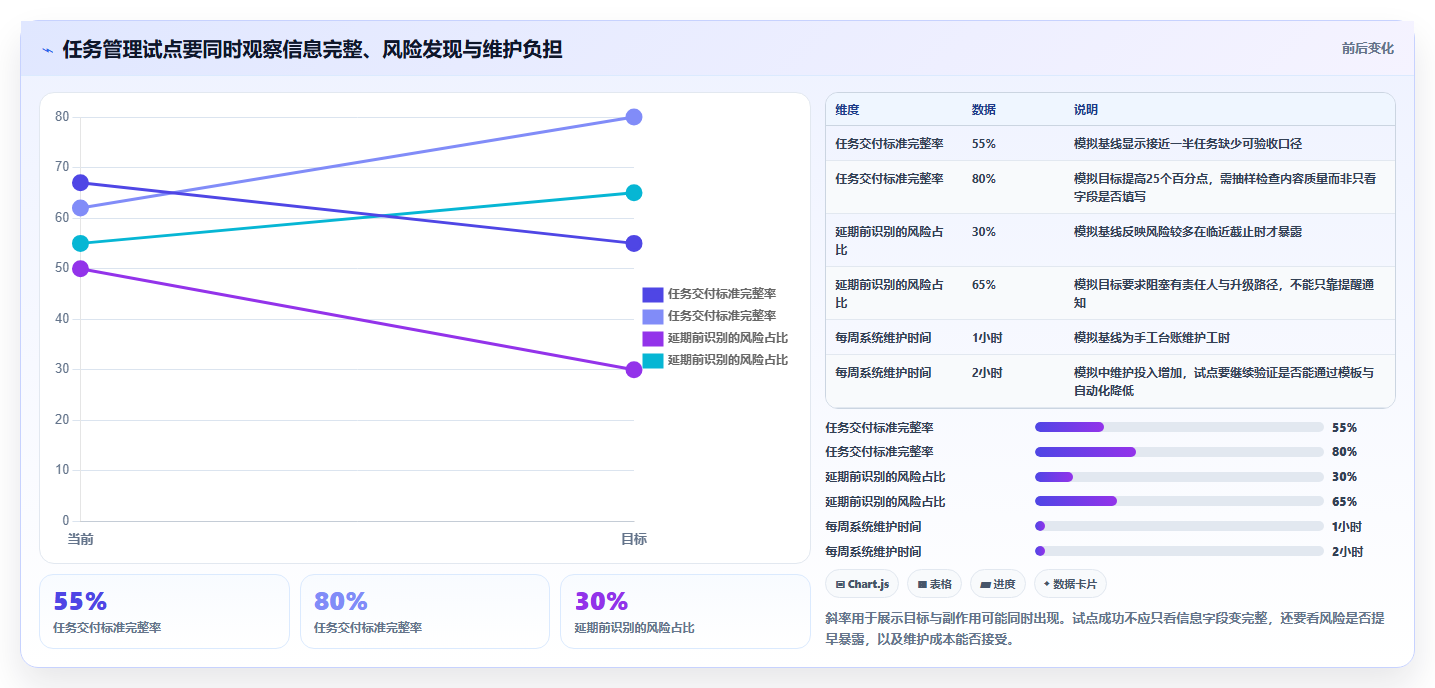The width and height of the screenshot is (1435, 688).
Task: Click the 65% cell in the table's 数据 column
Action: (x=983, y=285)
